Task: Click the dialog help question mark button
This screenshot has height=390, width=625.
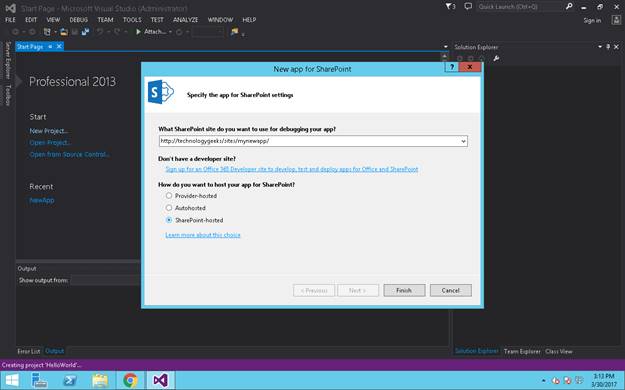Action: [x=452, y=67]
